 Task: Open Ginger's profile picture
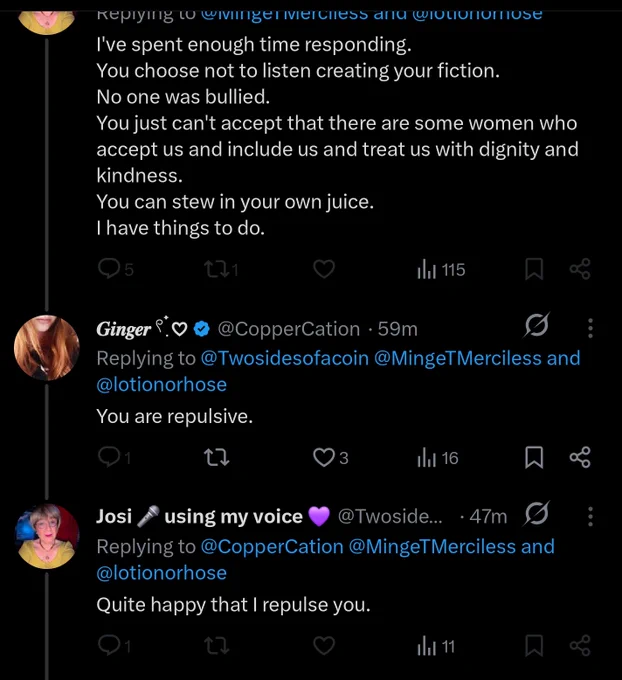coord(46,347)
